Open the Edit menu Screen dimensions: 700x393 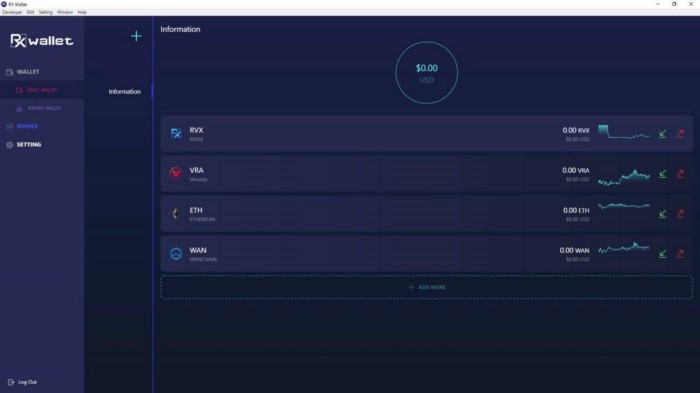30,12
